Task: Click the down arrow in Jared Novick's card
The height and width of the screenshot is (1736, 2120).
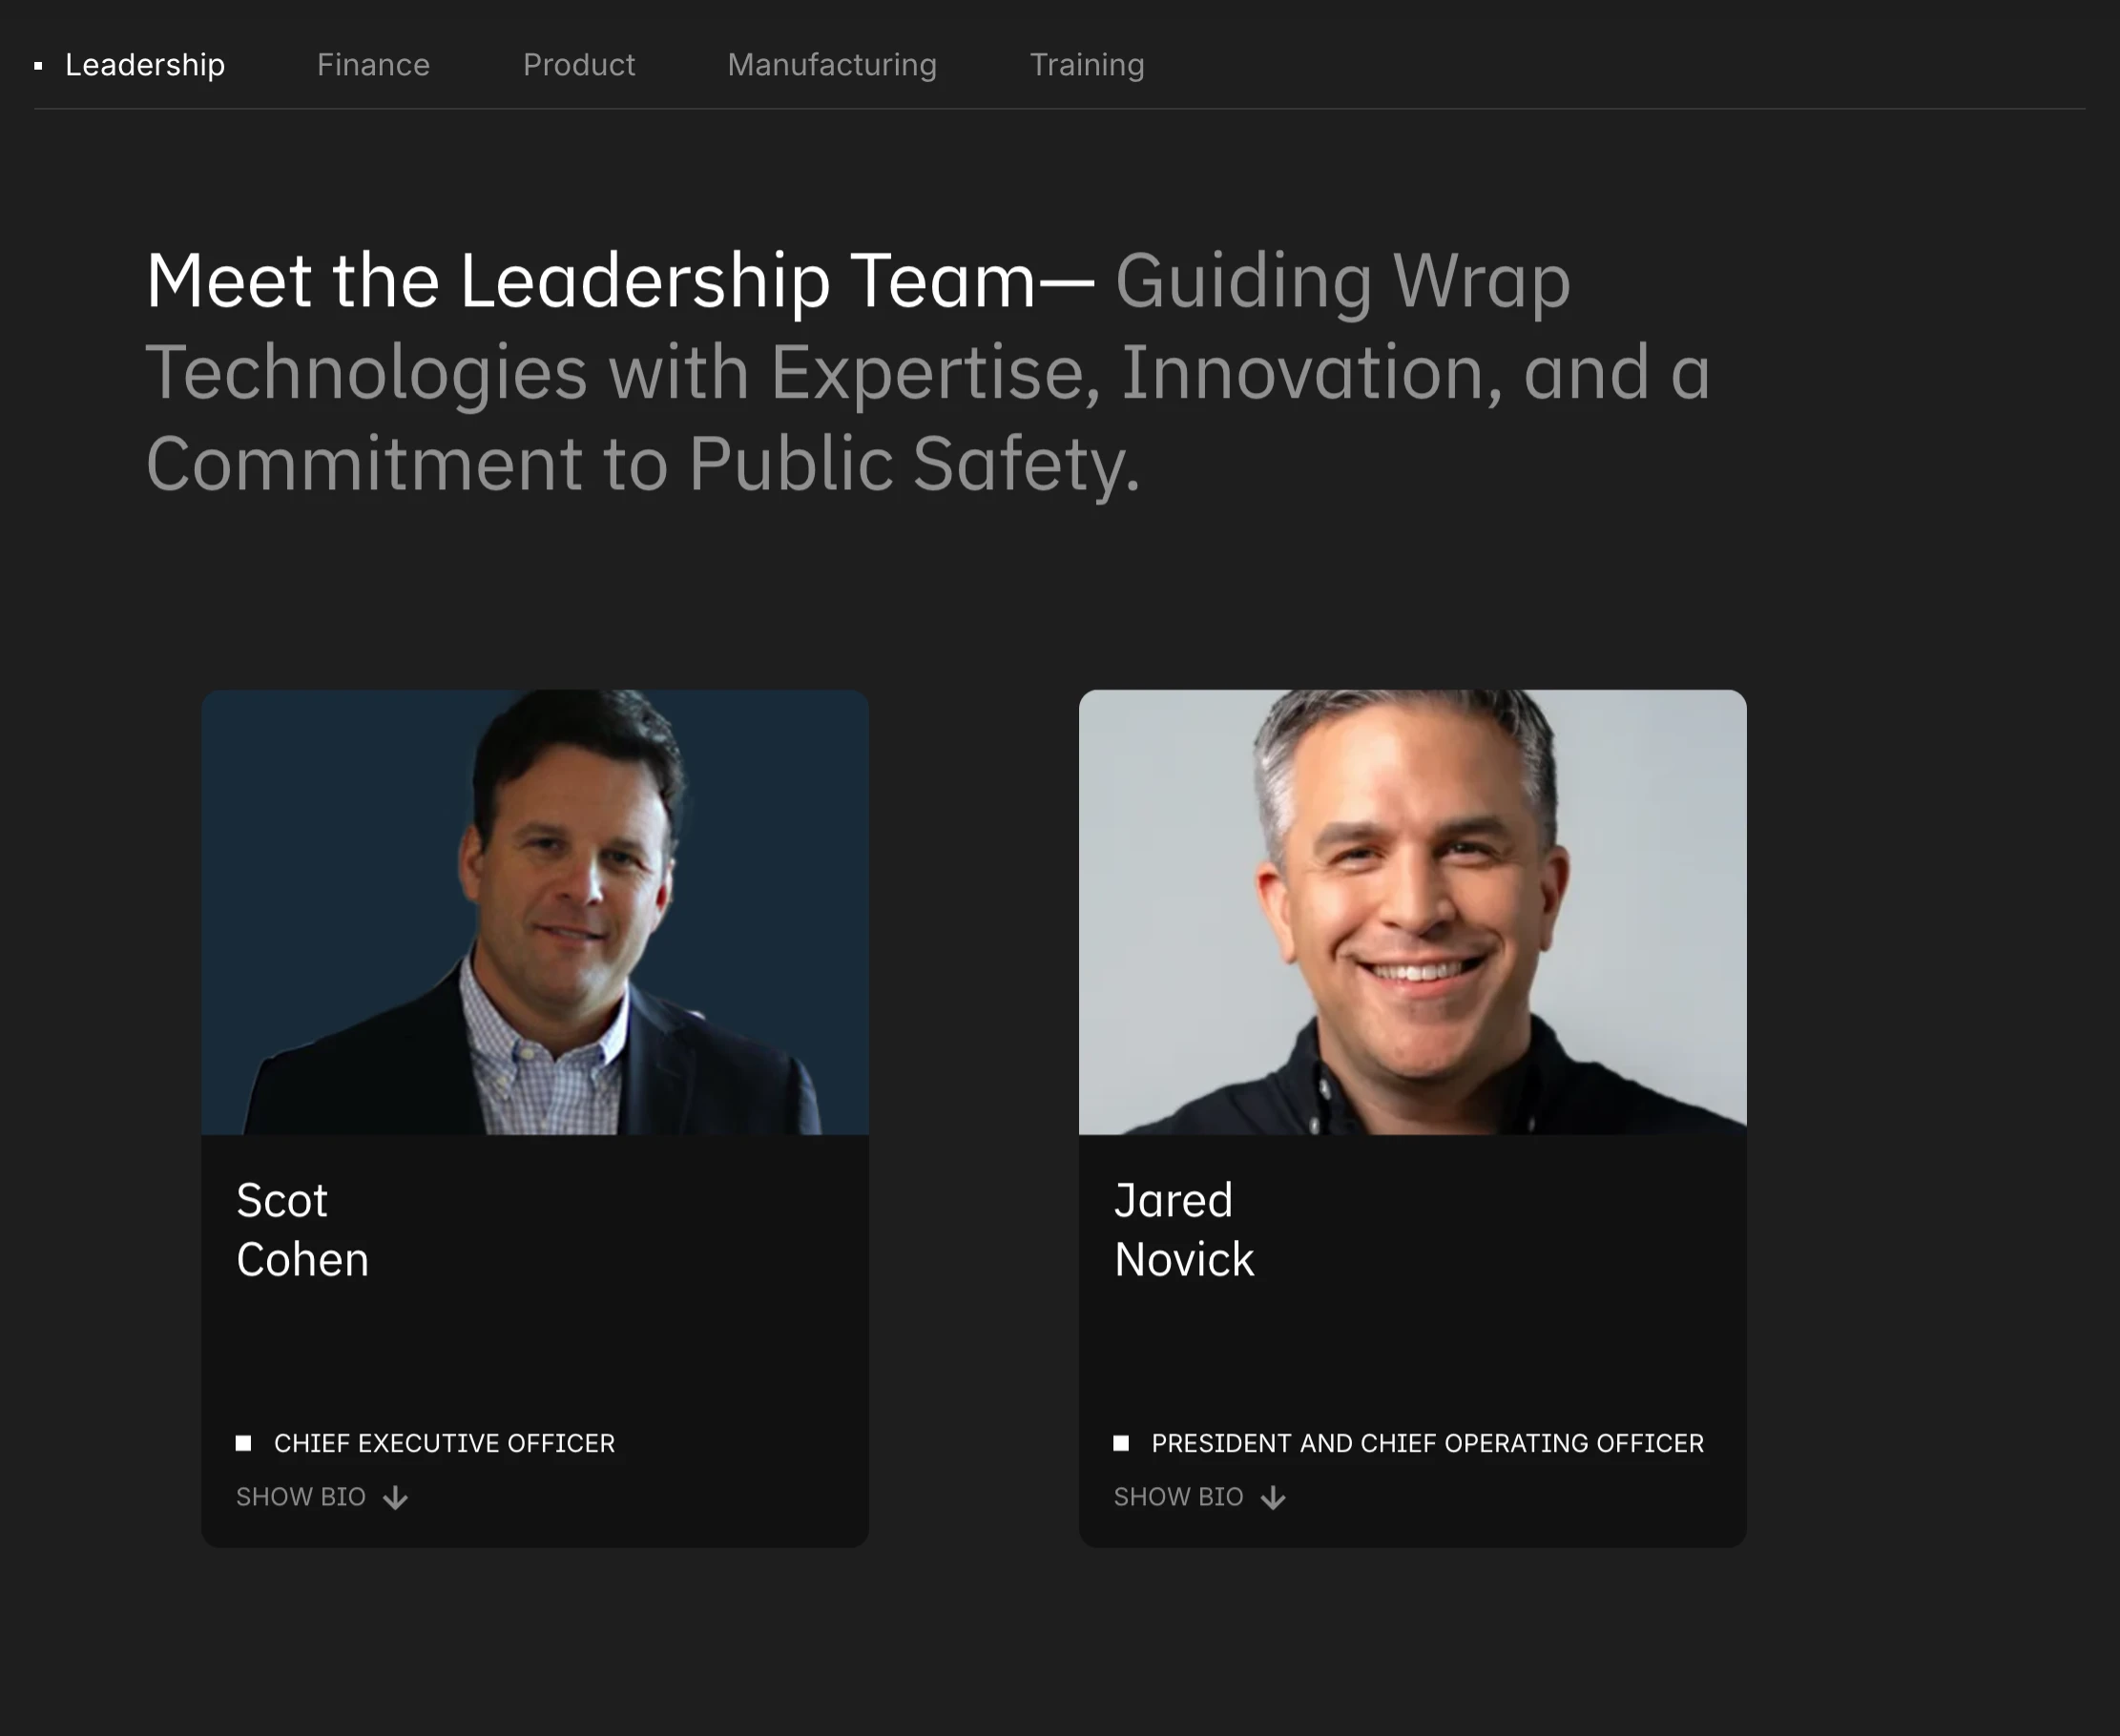Action: (1273, 1497)
